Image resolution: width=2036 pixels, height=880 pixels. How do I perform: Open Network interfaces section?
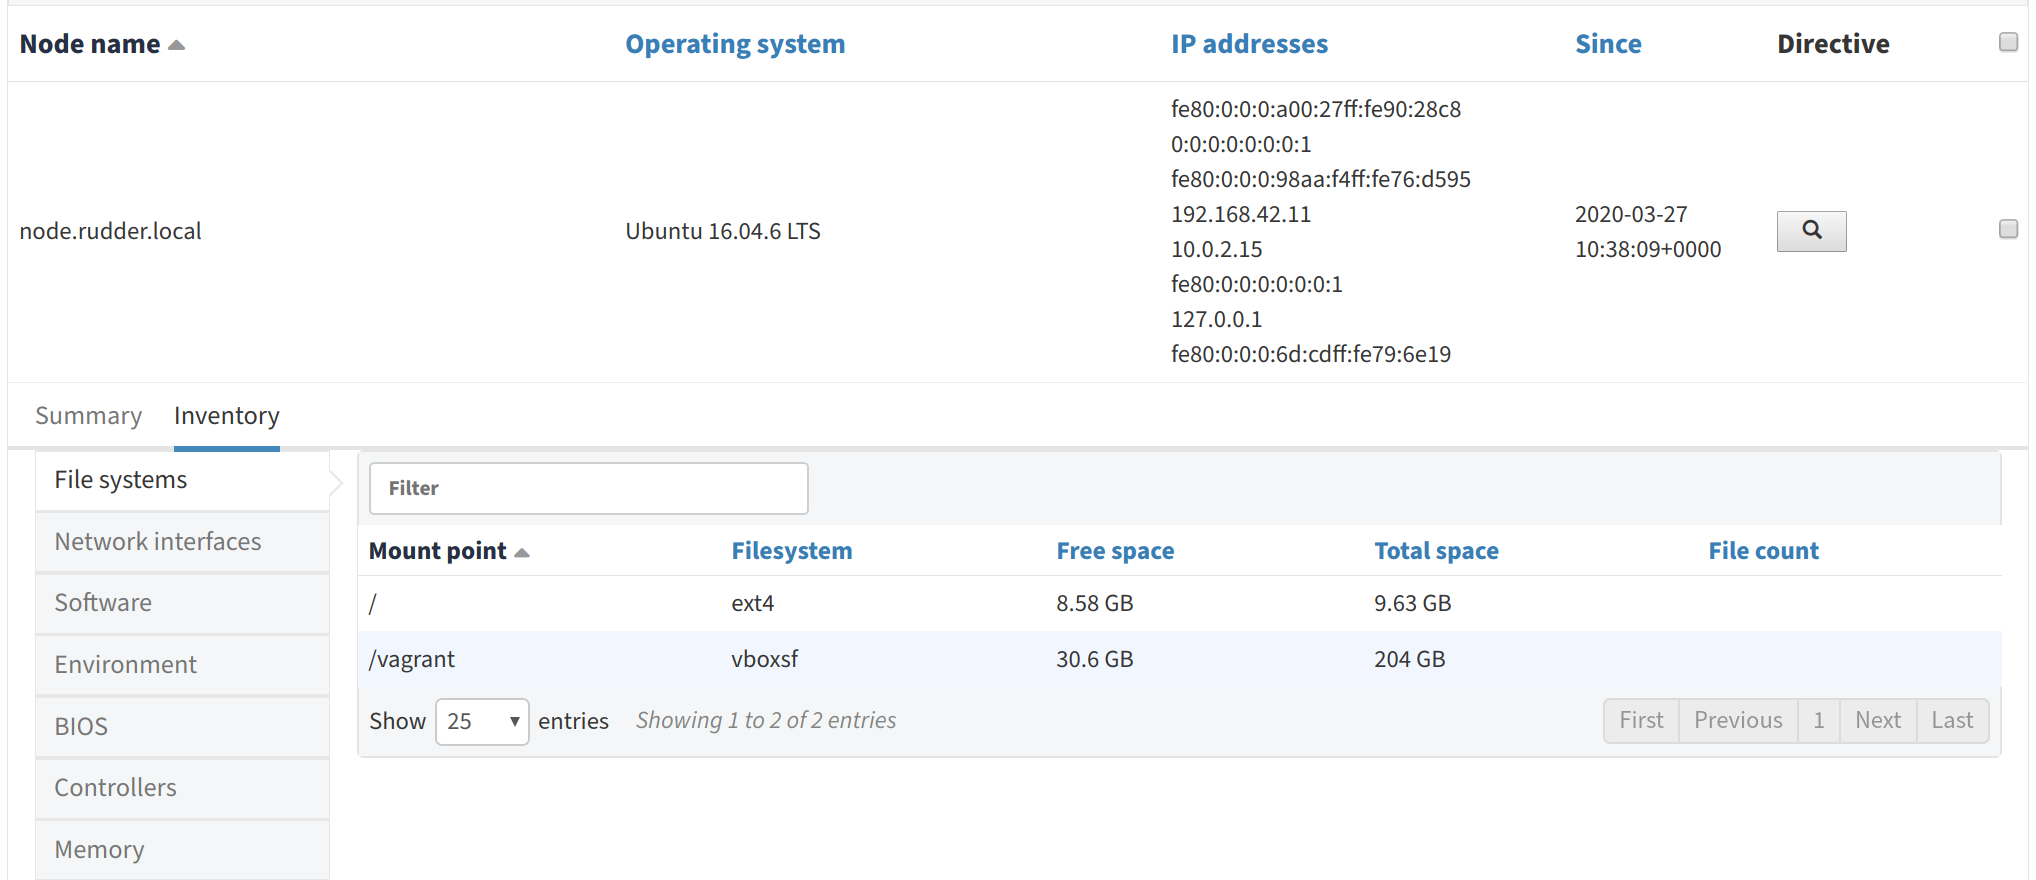click(157, 542)
